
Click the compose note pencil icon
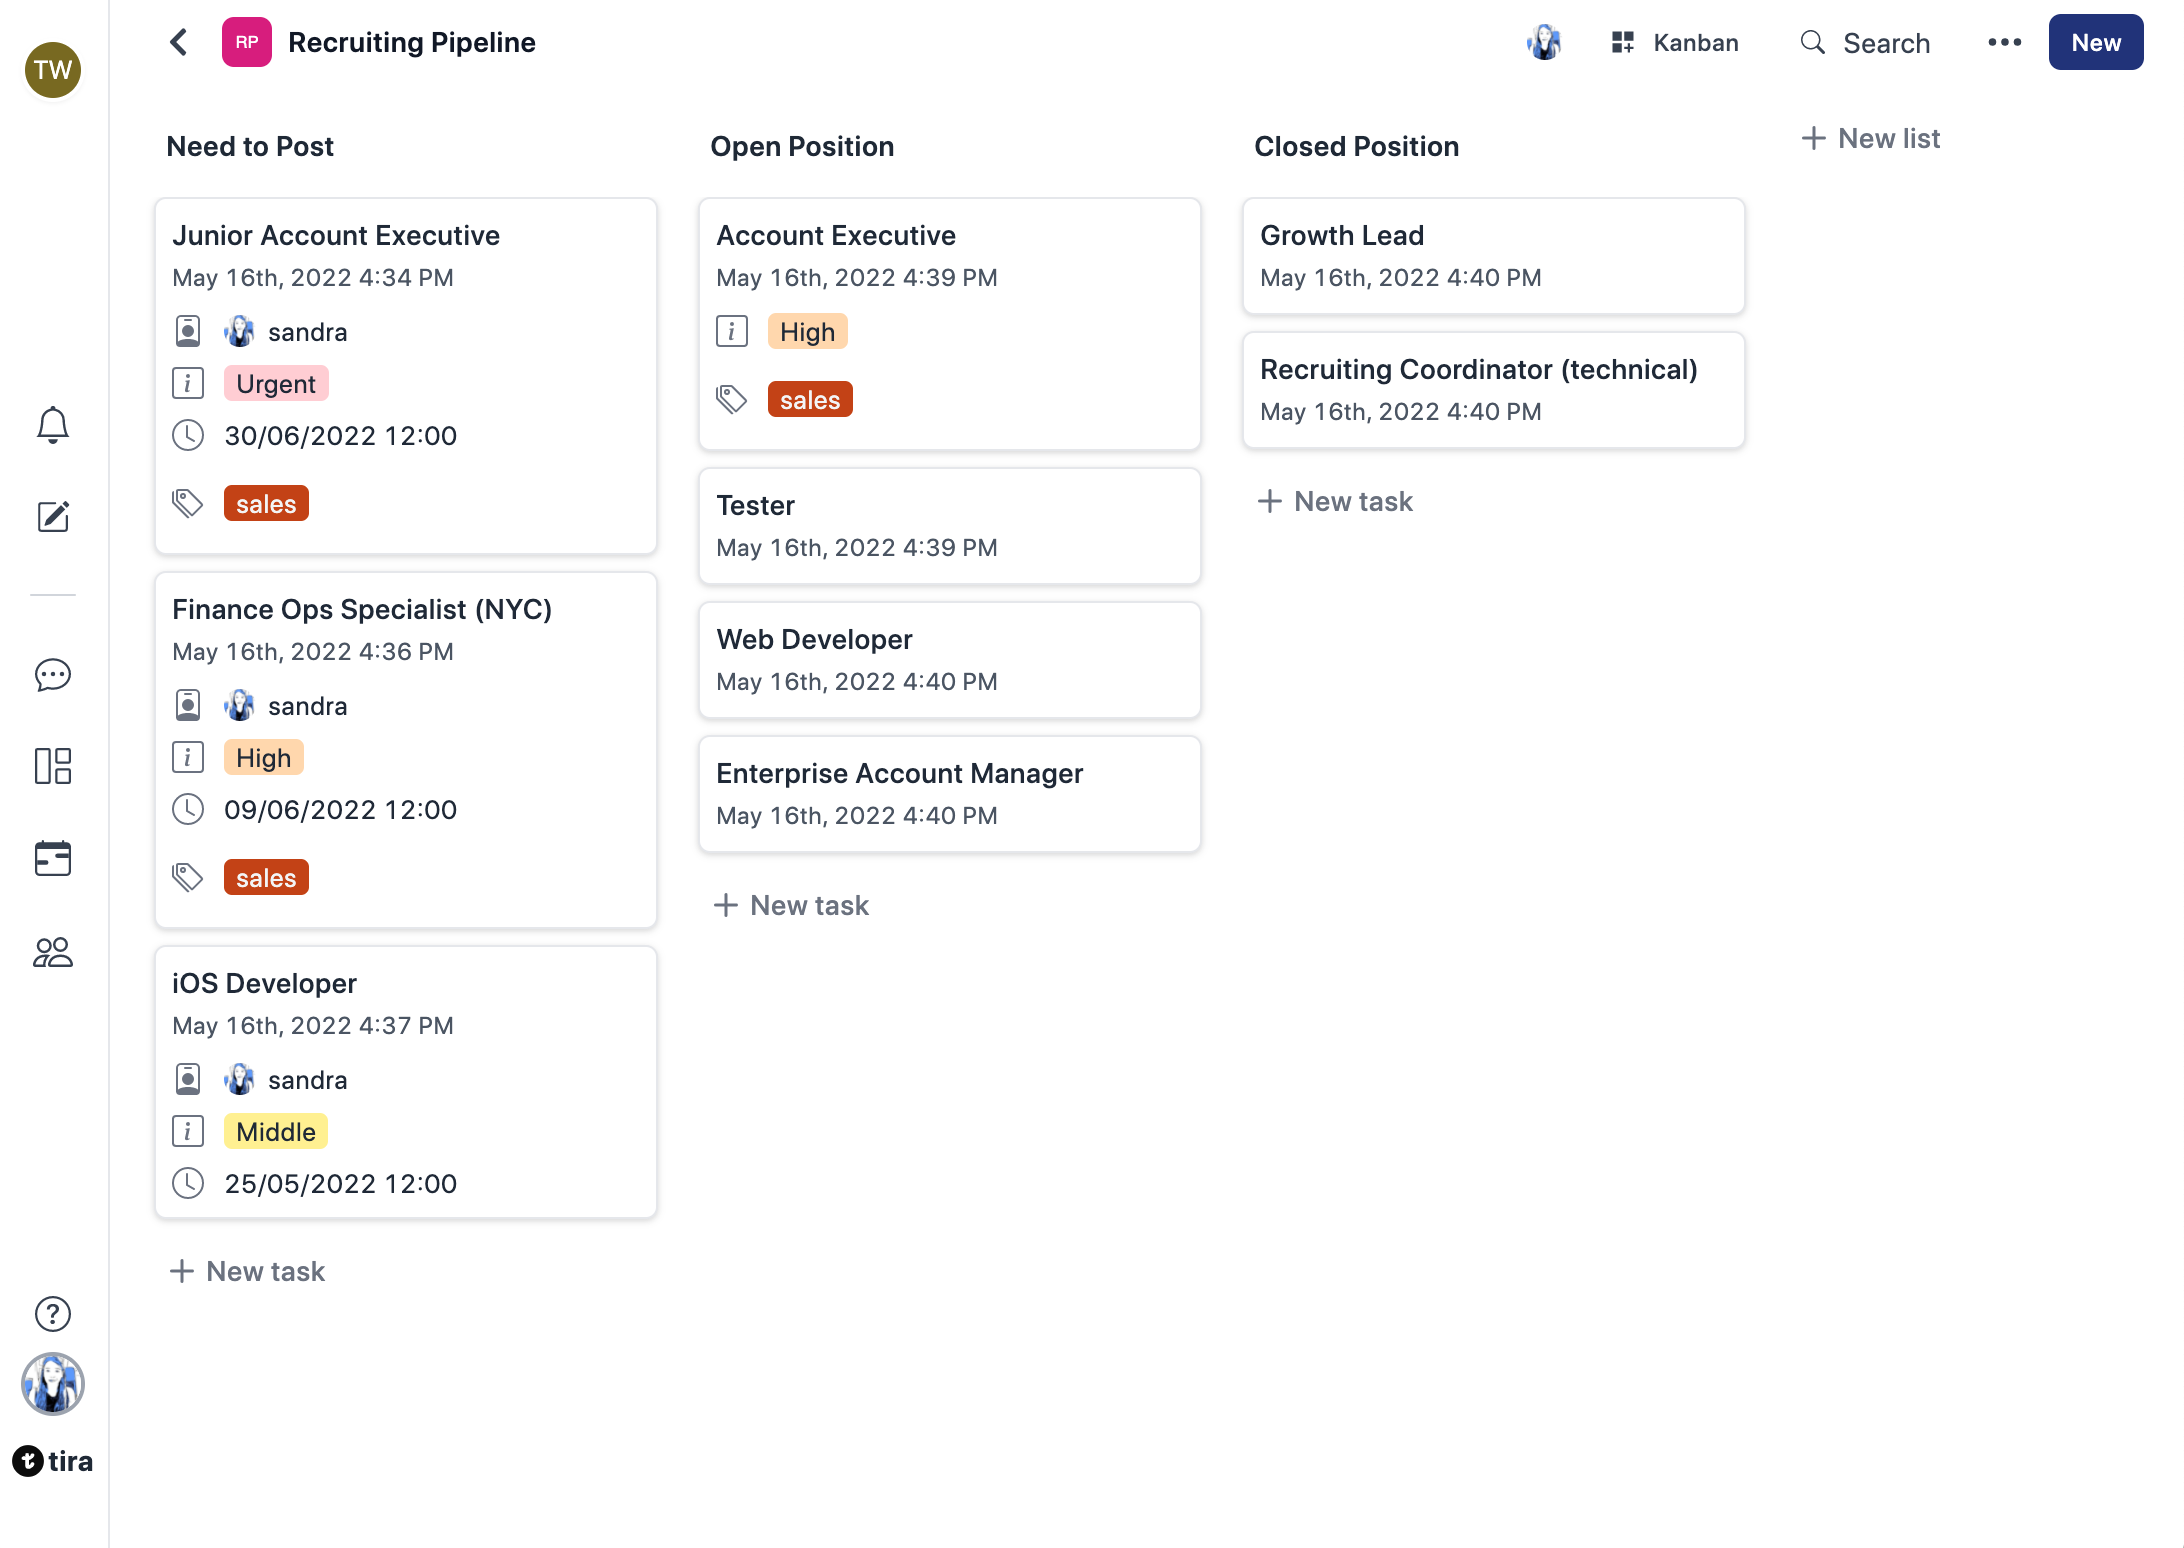53,517
